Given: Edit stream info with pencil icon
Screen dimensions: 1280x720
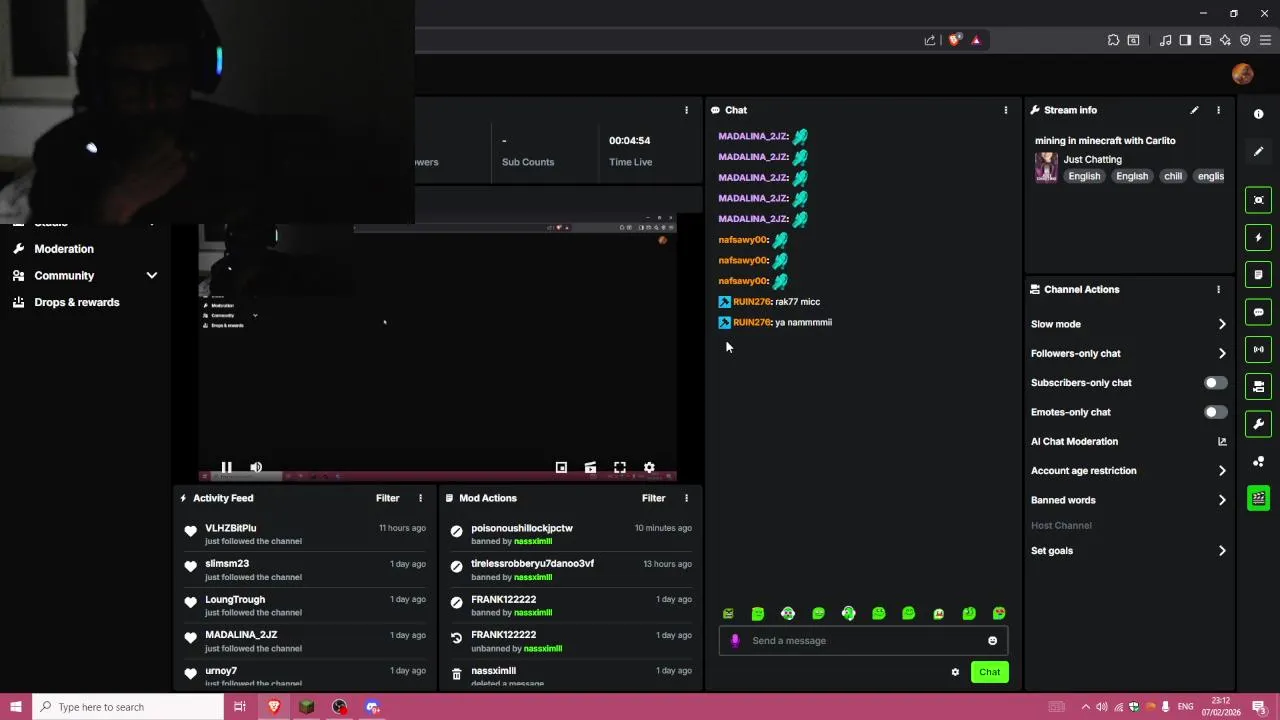Looking at the screenshot, I should click(1194, 110).
